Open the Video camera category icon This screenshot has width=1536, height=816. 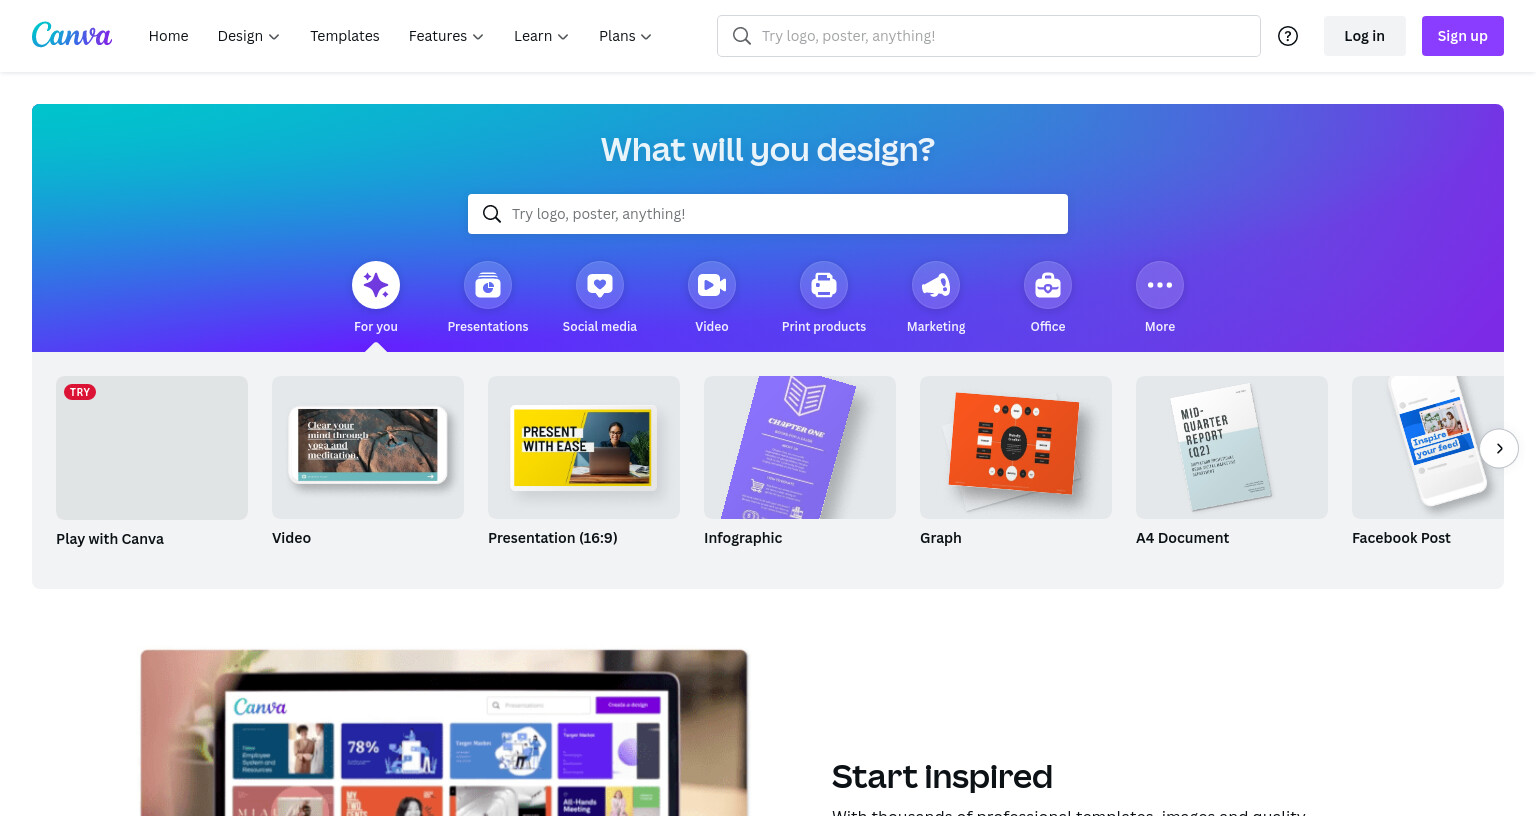pos(712,286)
